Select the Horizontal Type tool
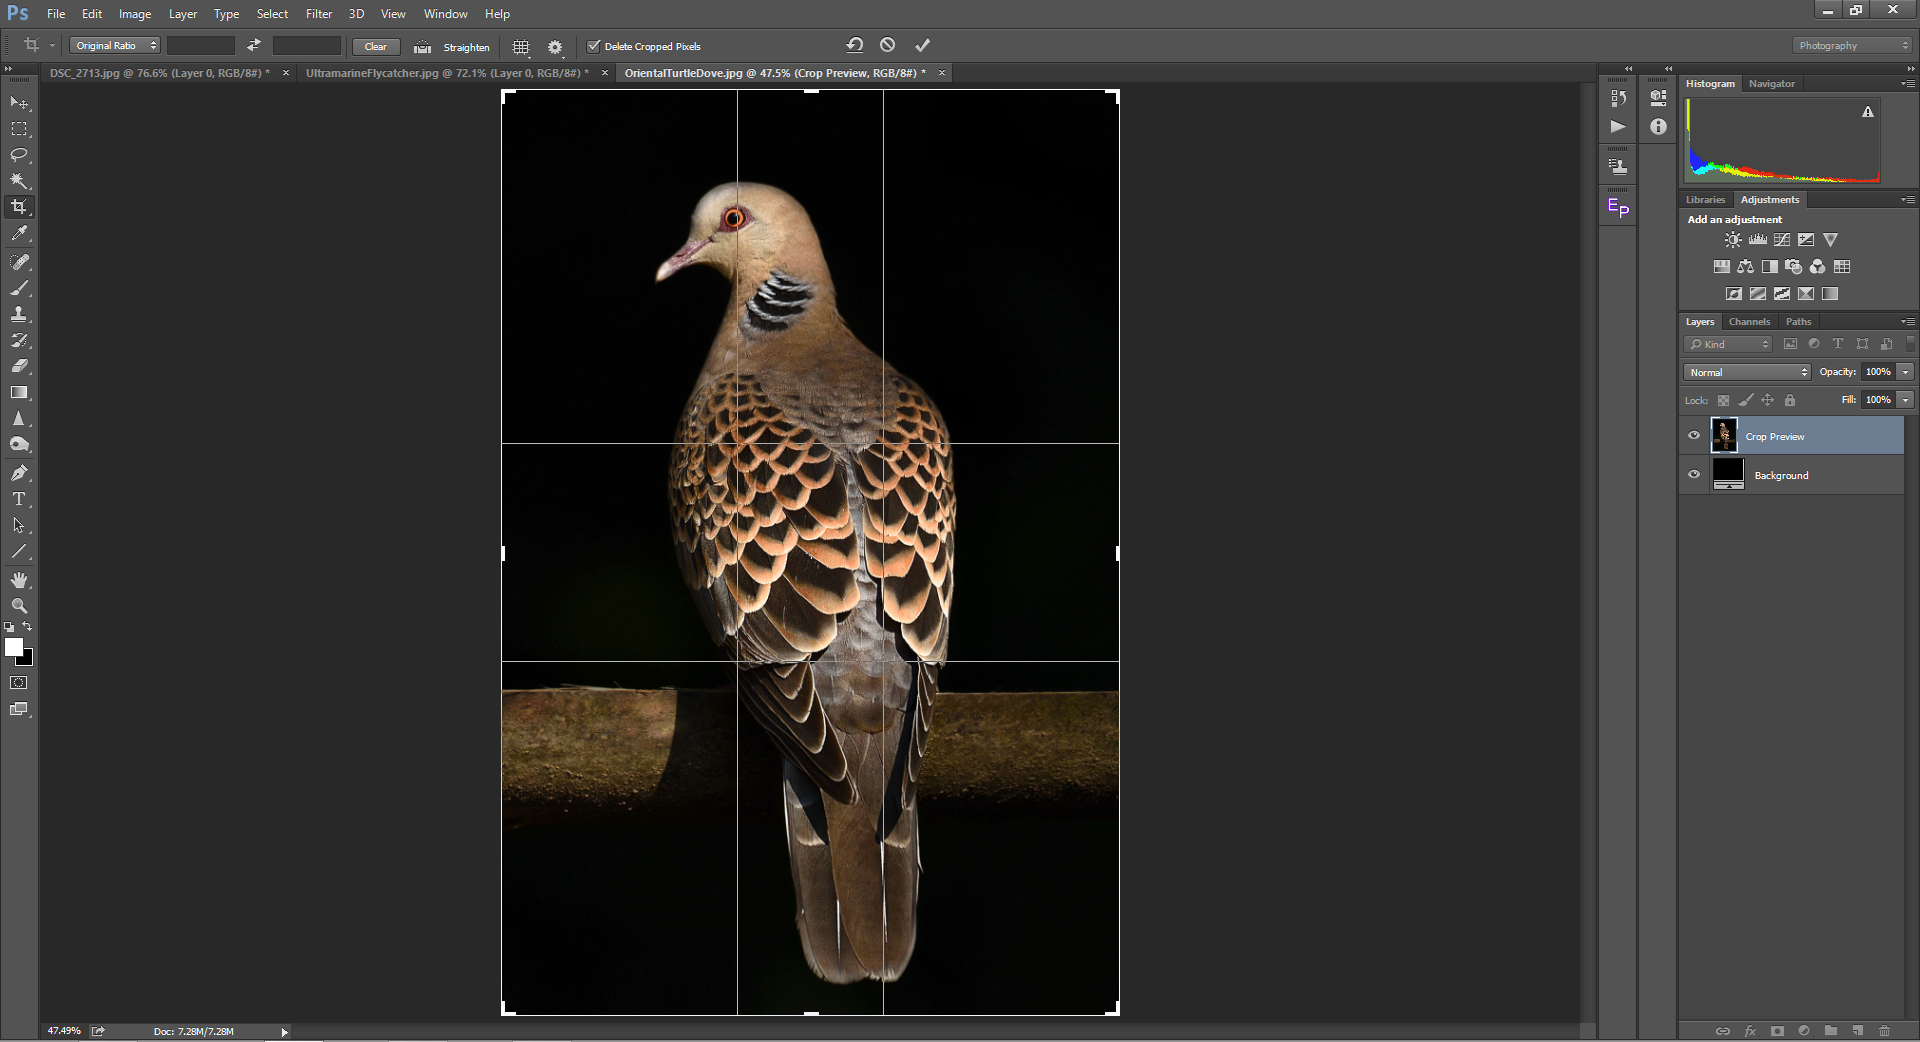 tap(19, 499)
